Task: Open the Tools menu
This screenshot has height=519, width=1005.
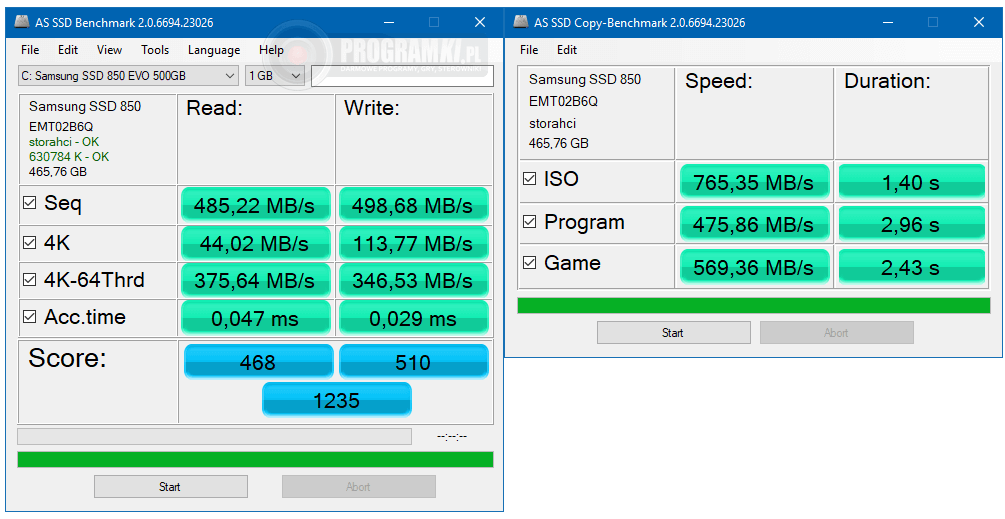Action: click(x=155, y=50)
